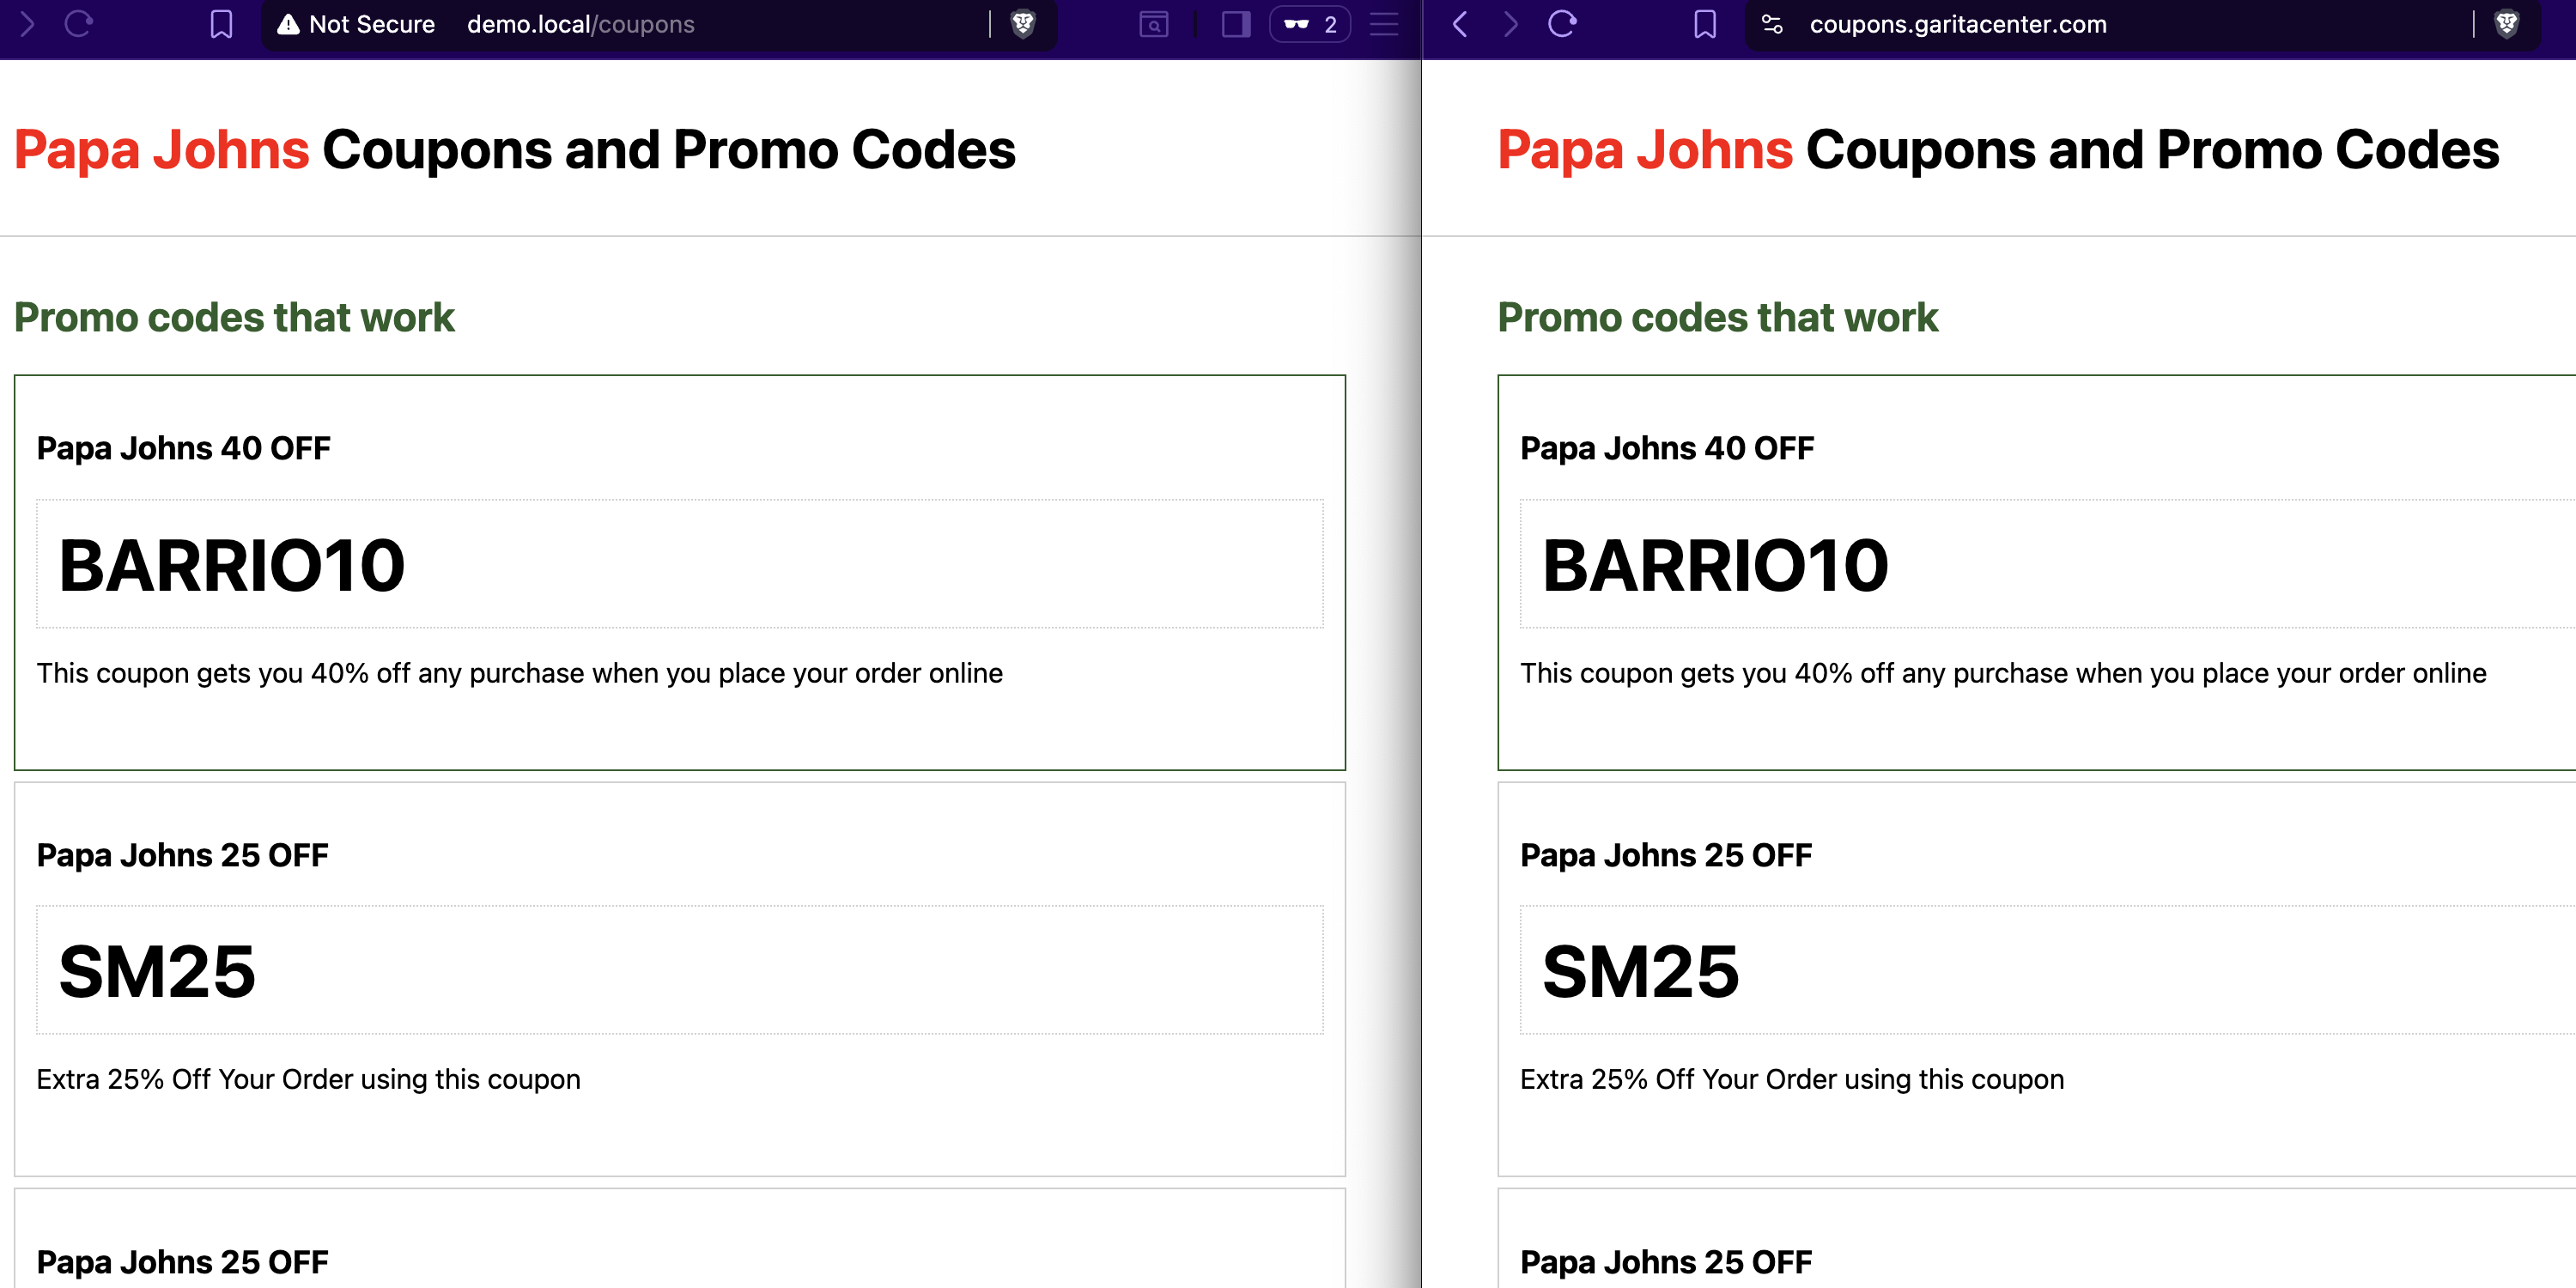The height and width of the screenshot is (1288, 2576).
Task: Reload the demo.local coupons page
Action: pos(79,24)
